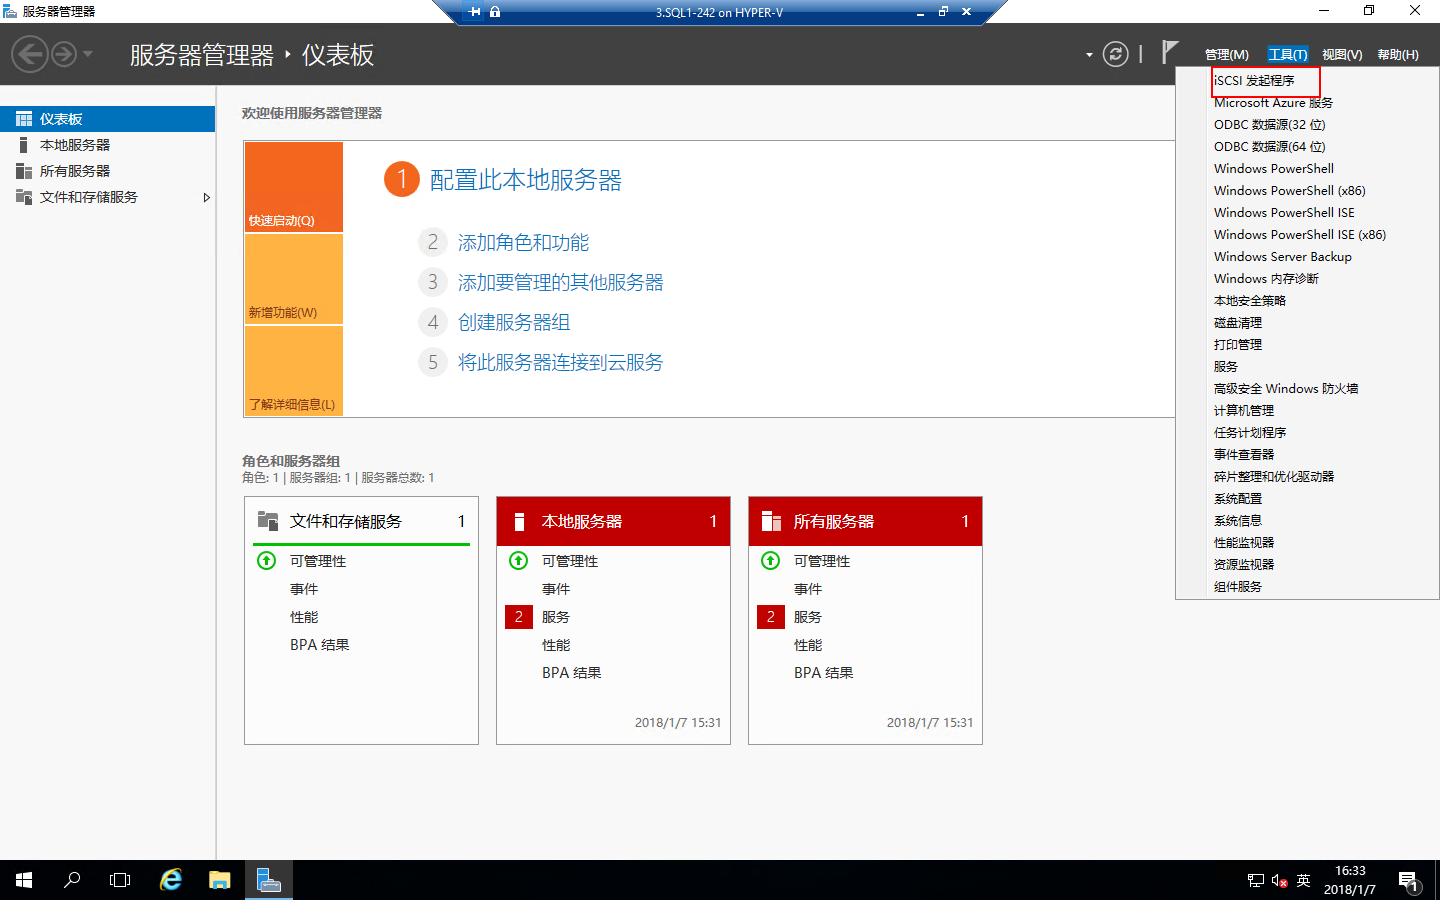This screenshot has width=1440, height=900.
Task: Click the red 2 badge in 所有服务器 tile
Action: tap(771, 617)
